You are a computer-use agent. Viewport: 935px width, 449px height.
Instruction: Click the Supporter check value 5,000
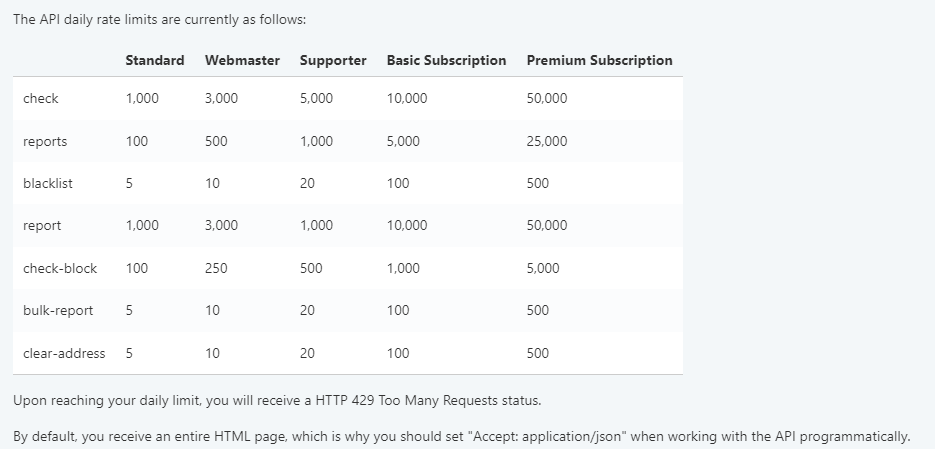point(316,98)
